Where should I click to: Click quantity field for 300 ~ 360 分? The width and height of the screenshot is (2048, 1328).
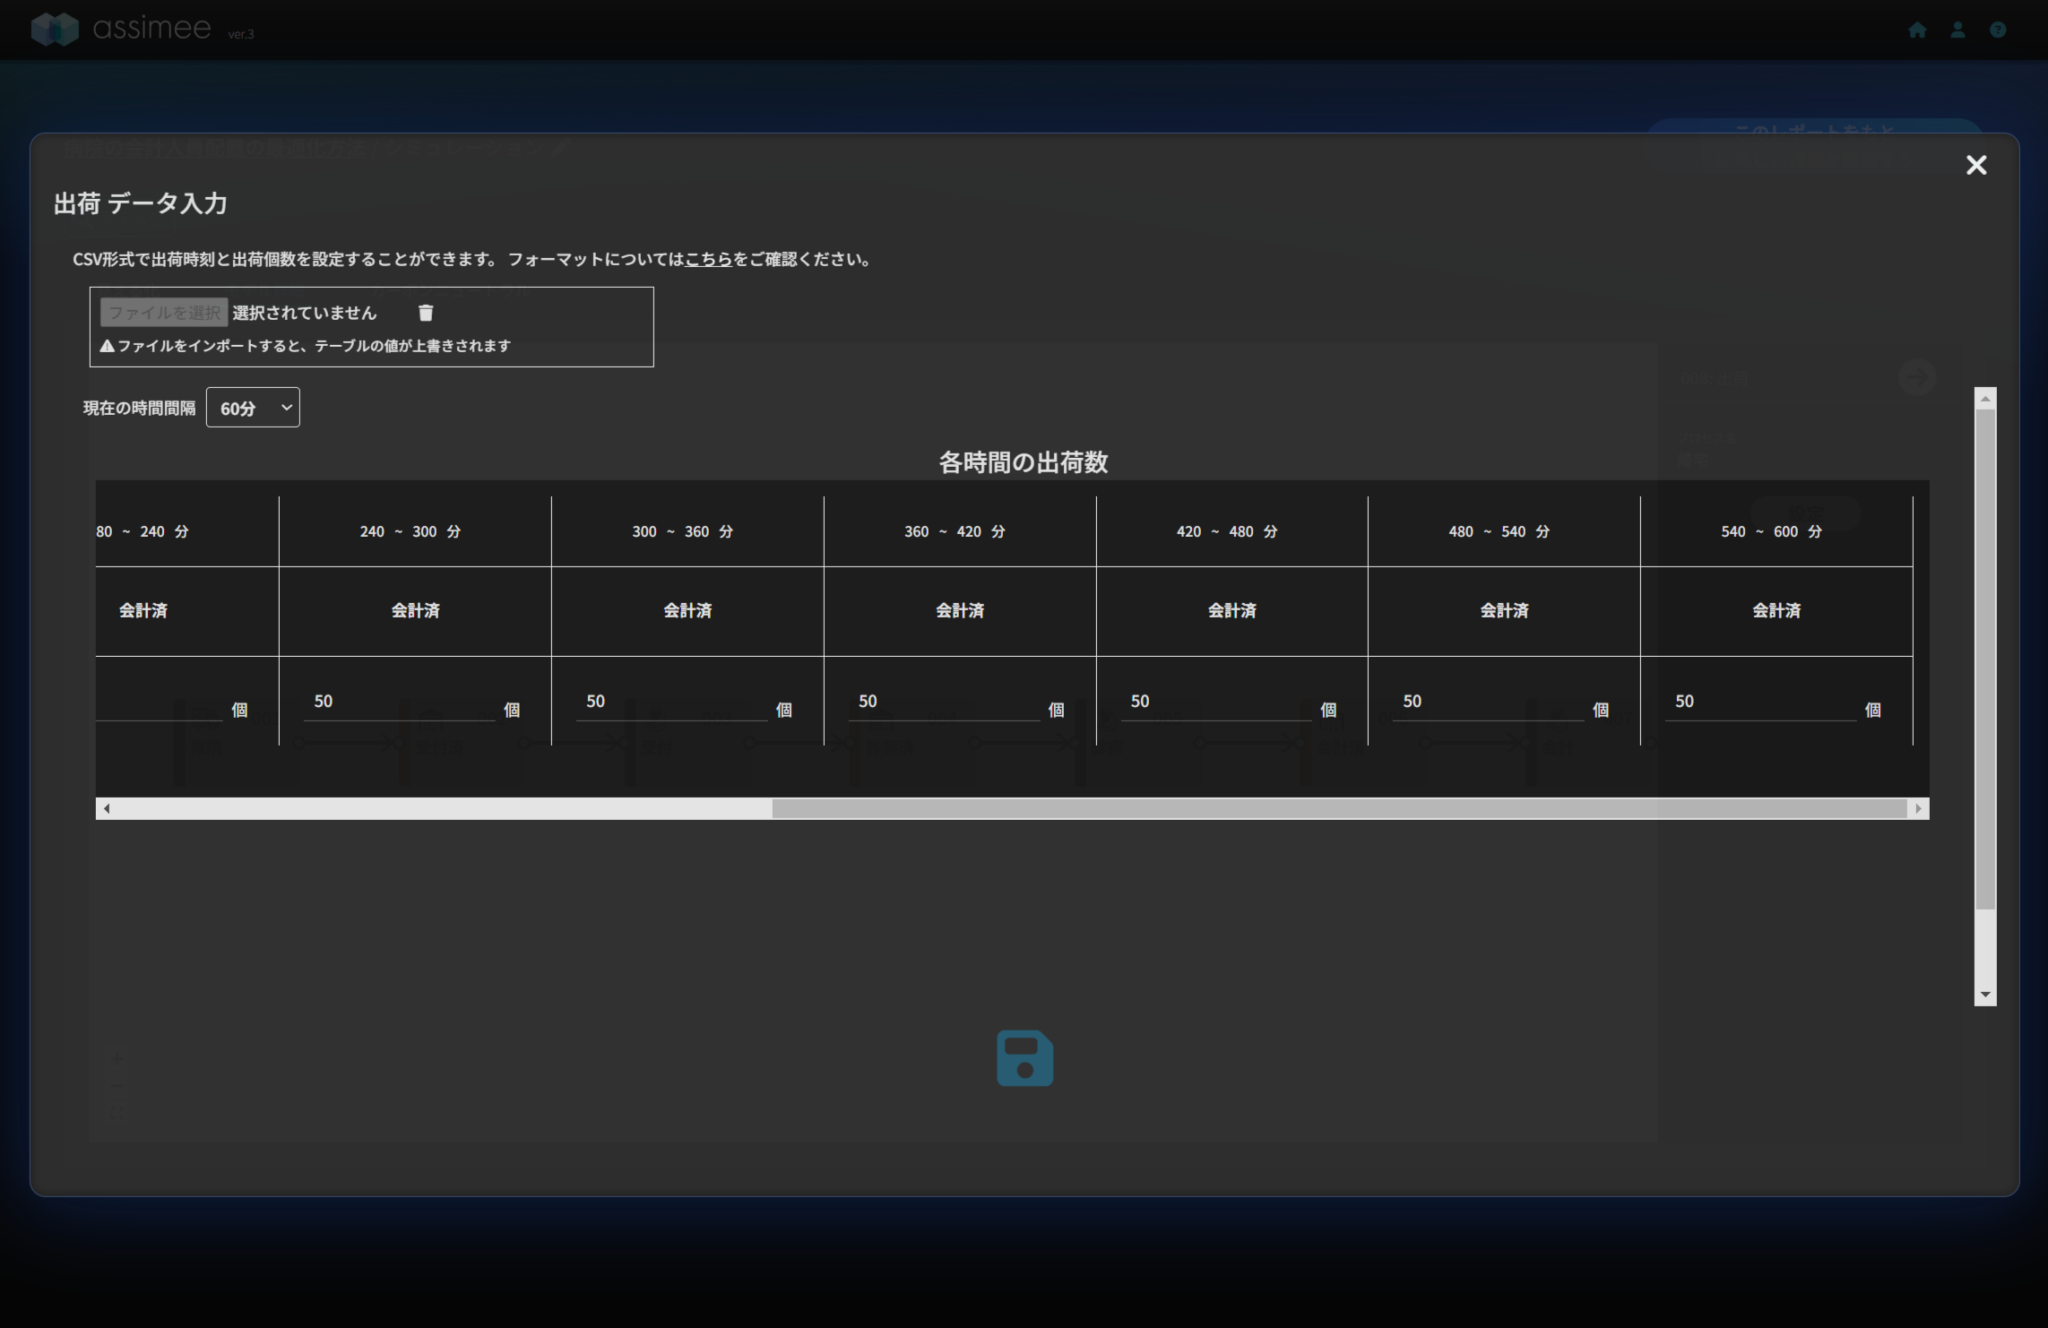670,702
